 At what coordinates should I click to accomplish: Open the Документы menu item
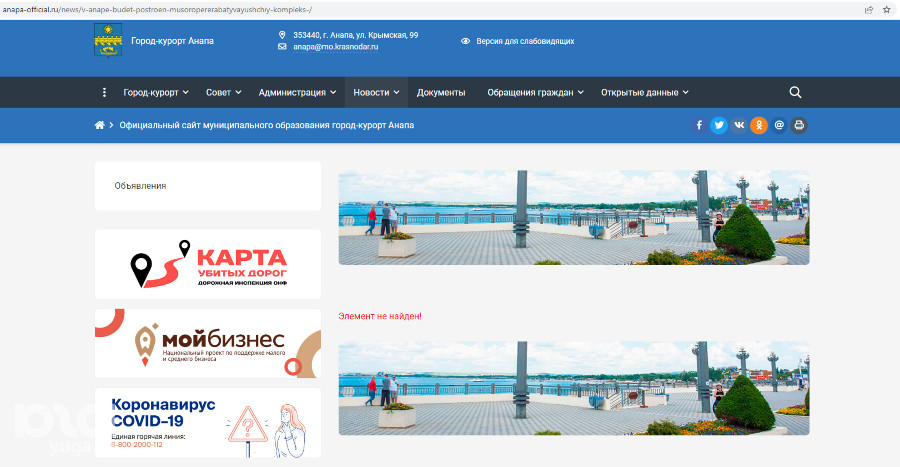tap(441, 92)
